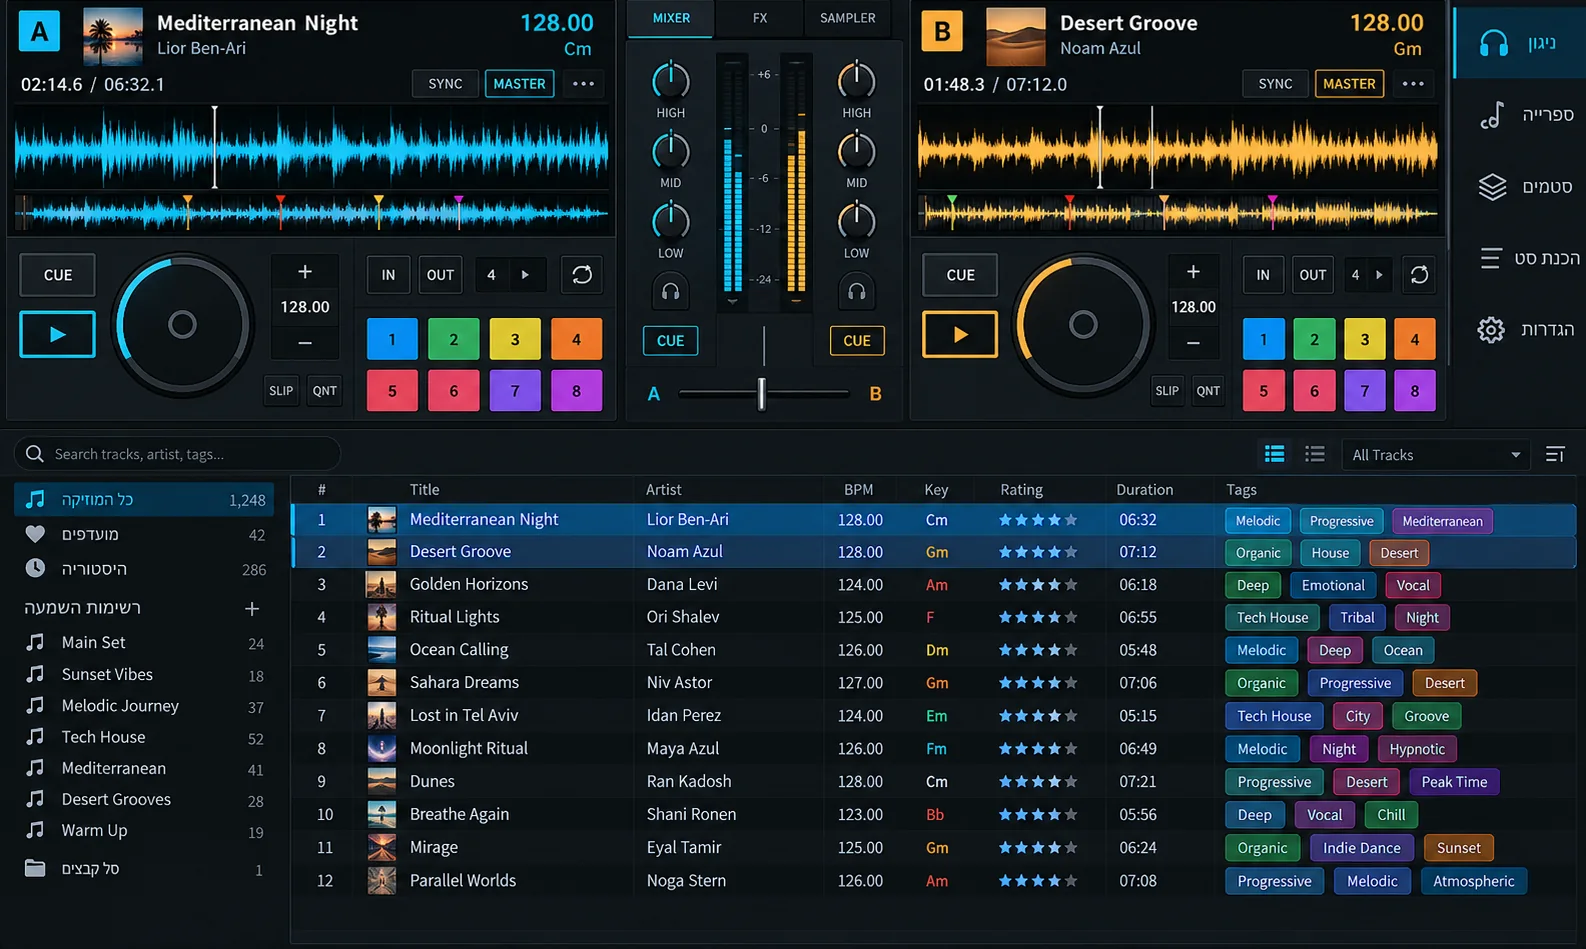Switch to compact list view

click(x=1314, y=455)
